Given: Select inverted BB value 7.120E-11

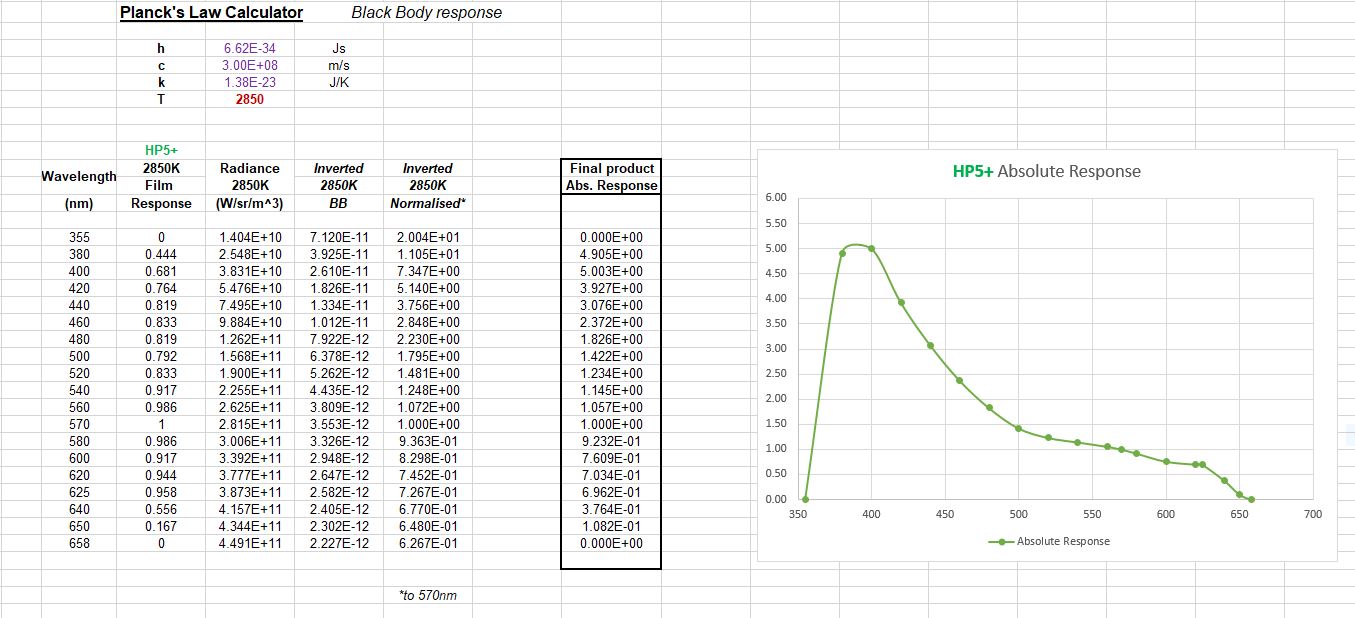Looking at the screenshot, I should pos(339,237).
